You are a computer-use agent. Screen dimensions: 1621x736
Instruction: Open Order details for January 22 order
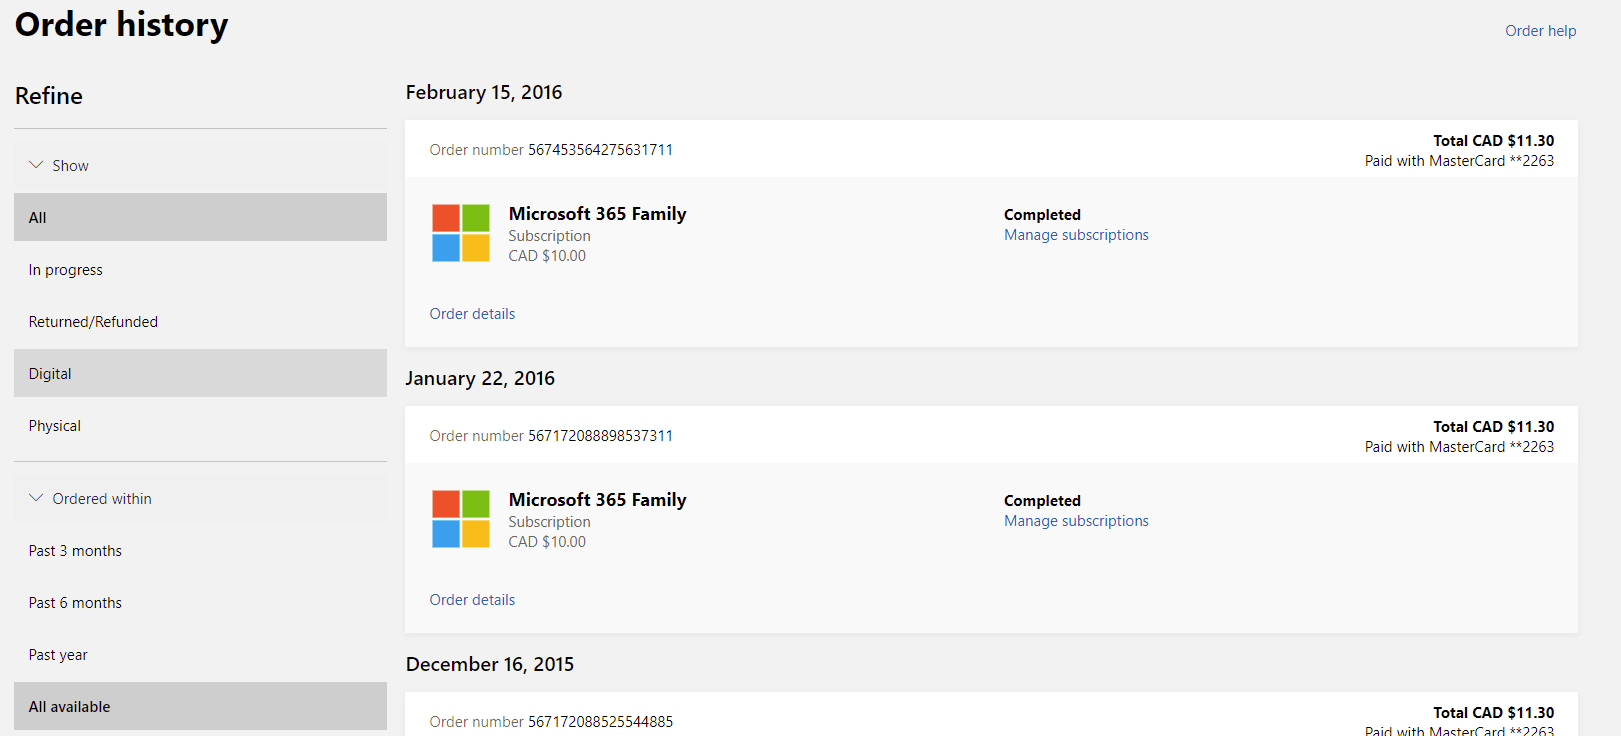472,600
